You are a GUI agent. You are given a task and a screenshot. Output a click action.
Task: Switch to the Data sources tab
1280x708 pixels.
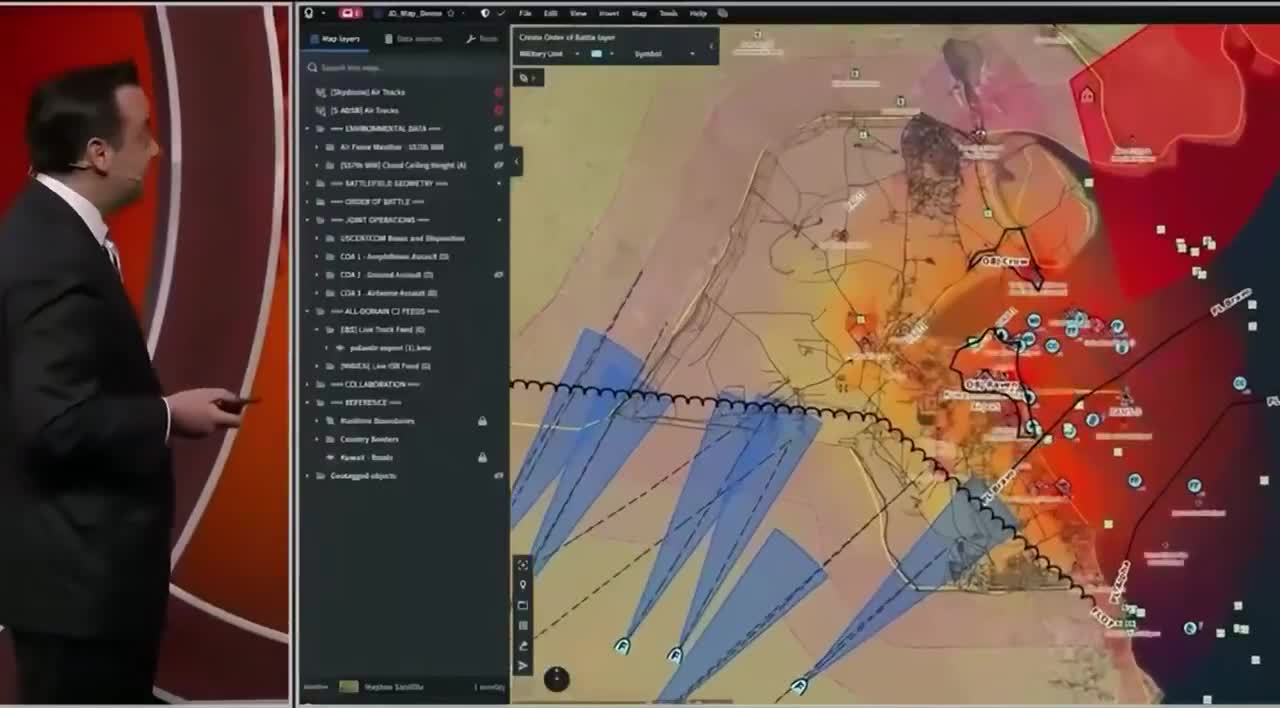[x=413, y=39]
